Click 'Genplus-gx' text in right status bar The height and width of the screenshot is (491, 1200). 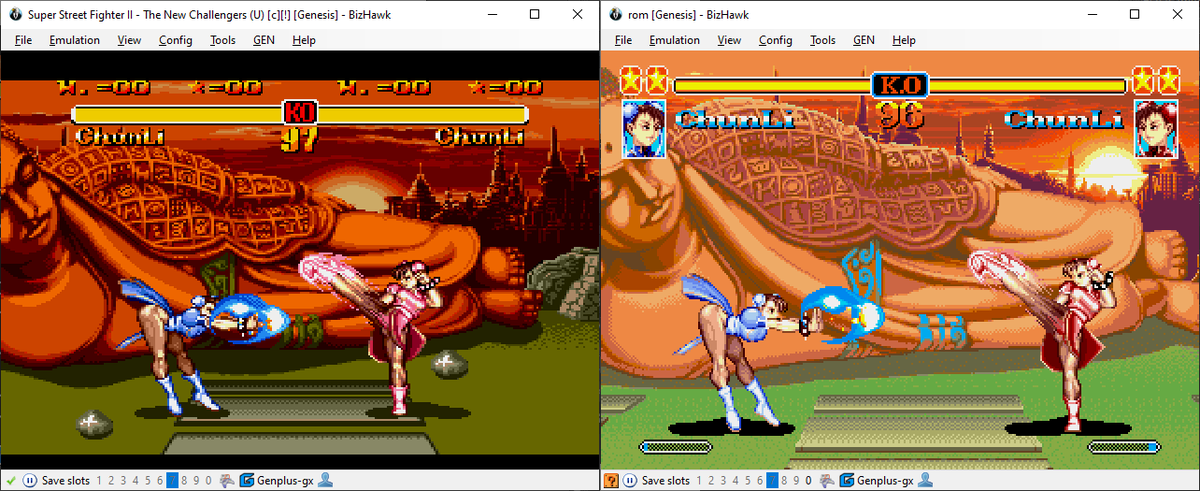[885, 481]
